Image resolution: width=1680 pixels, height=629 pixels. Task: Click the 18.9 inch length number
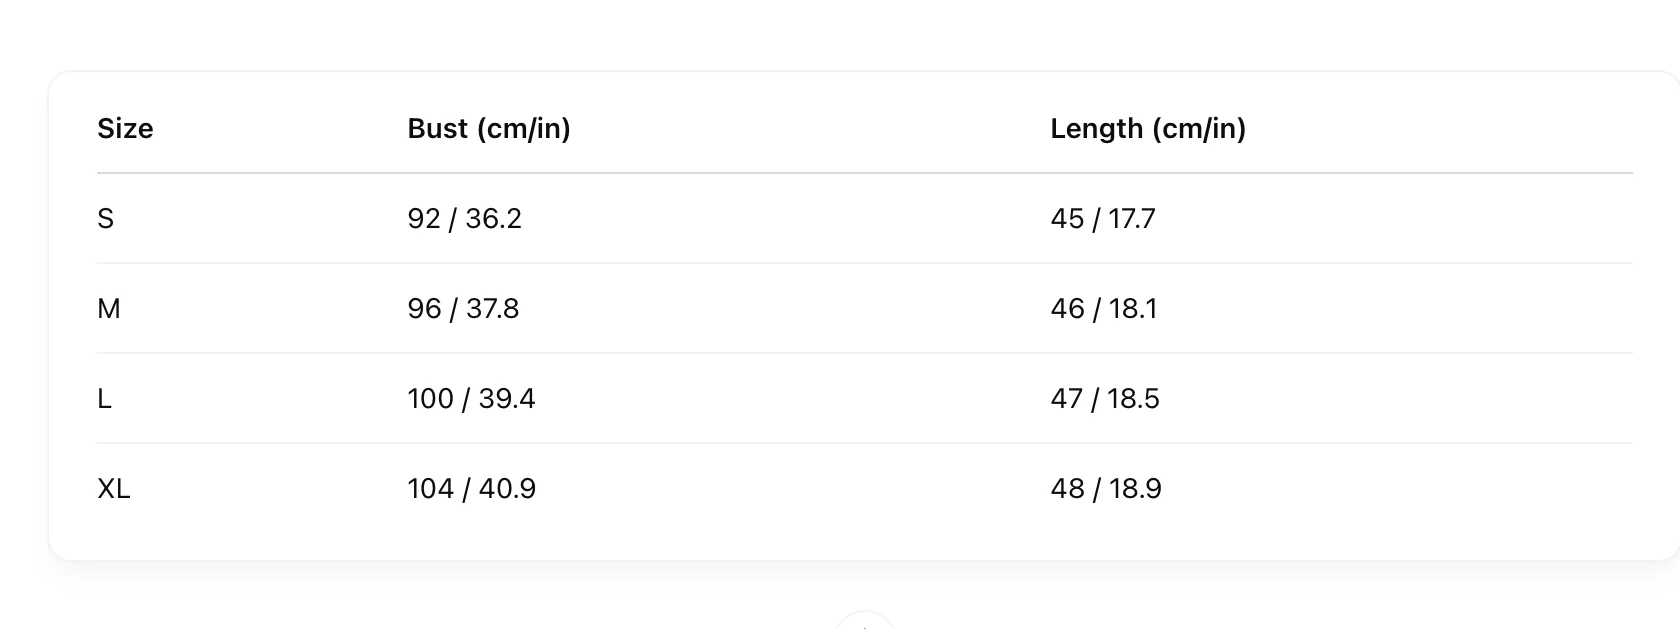coord(1135,489)
